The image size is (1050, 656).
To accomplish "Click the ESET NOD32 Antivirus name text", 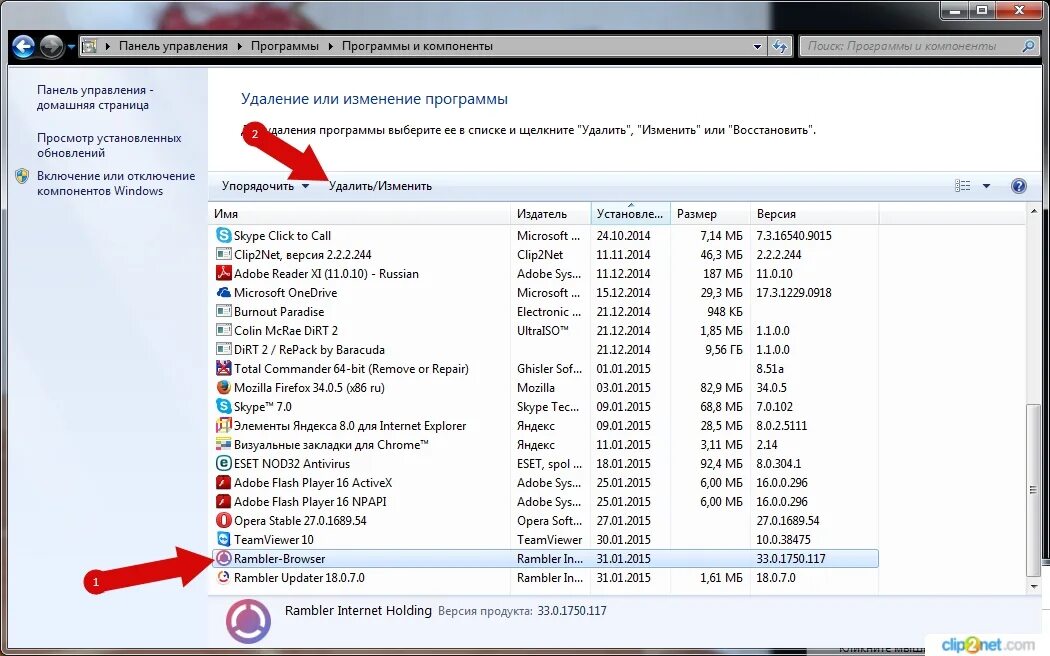I will (x=291, y=463).
